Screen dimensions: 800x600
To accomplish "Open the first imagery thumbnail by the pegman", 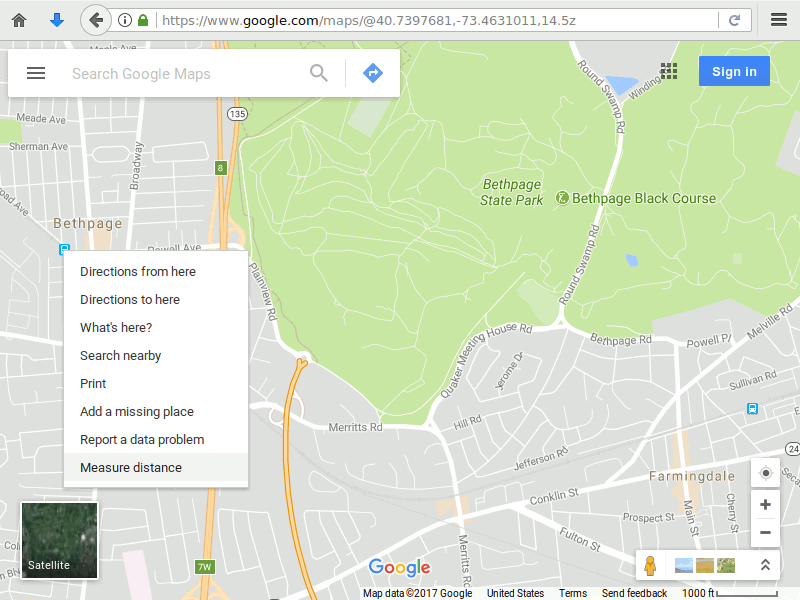I will [684, 565].
